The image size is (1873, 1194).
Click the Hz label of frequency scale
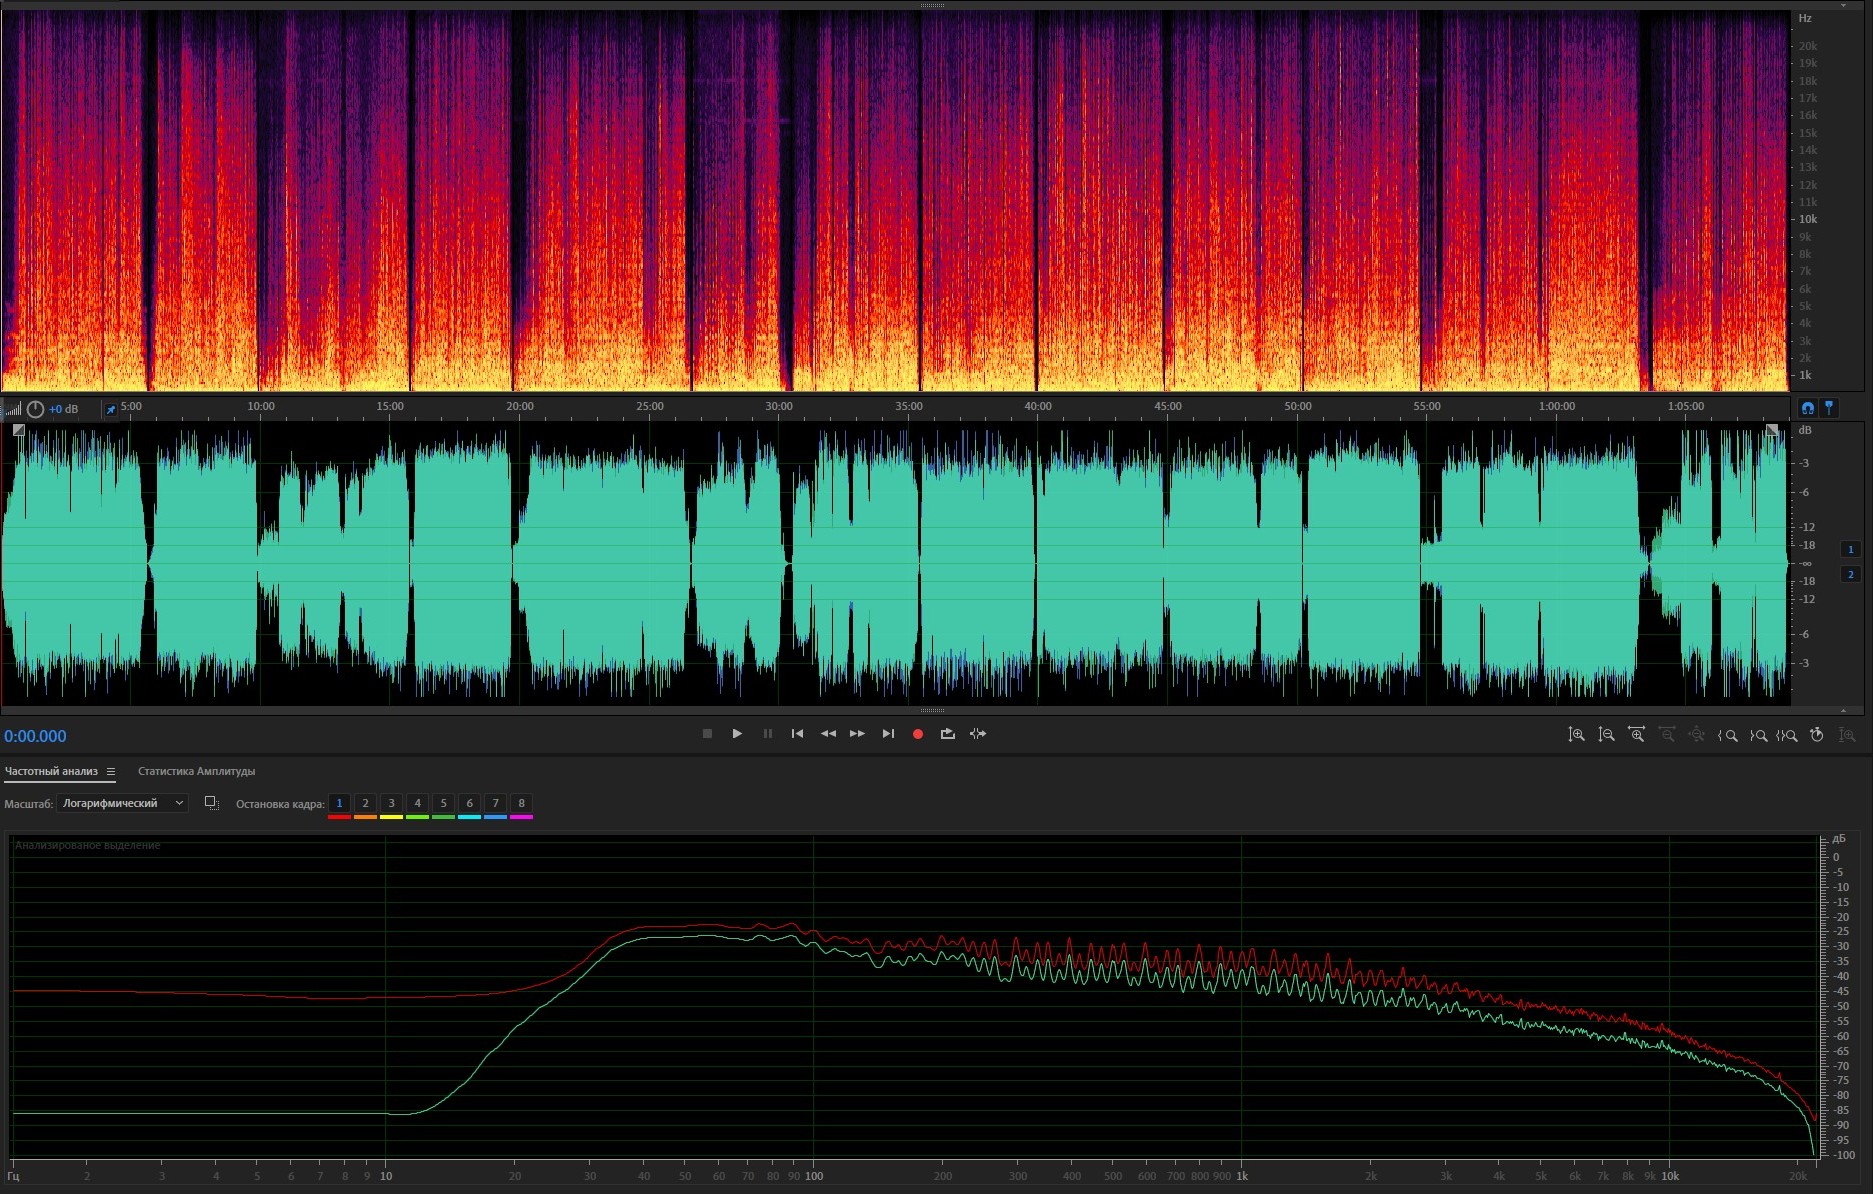[1805, 18]
